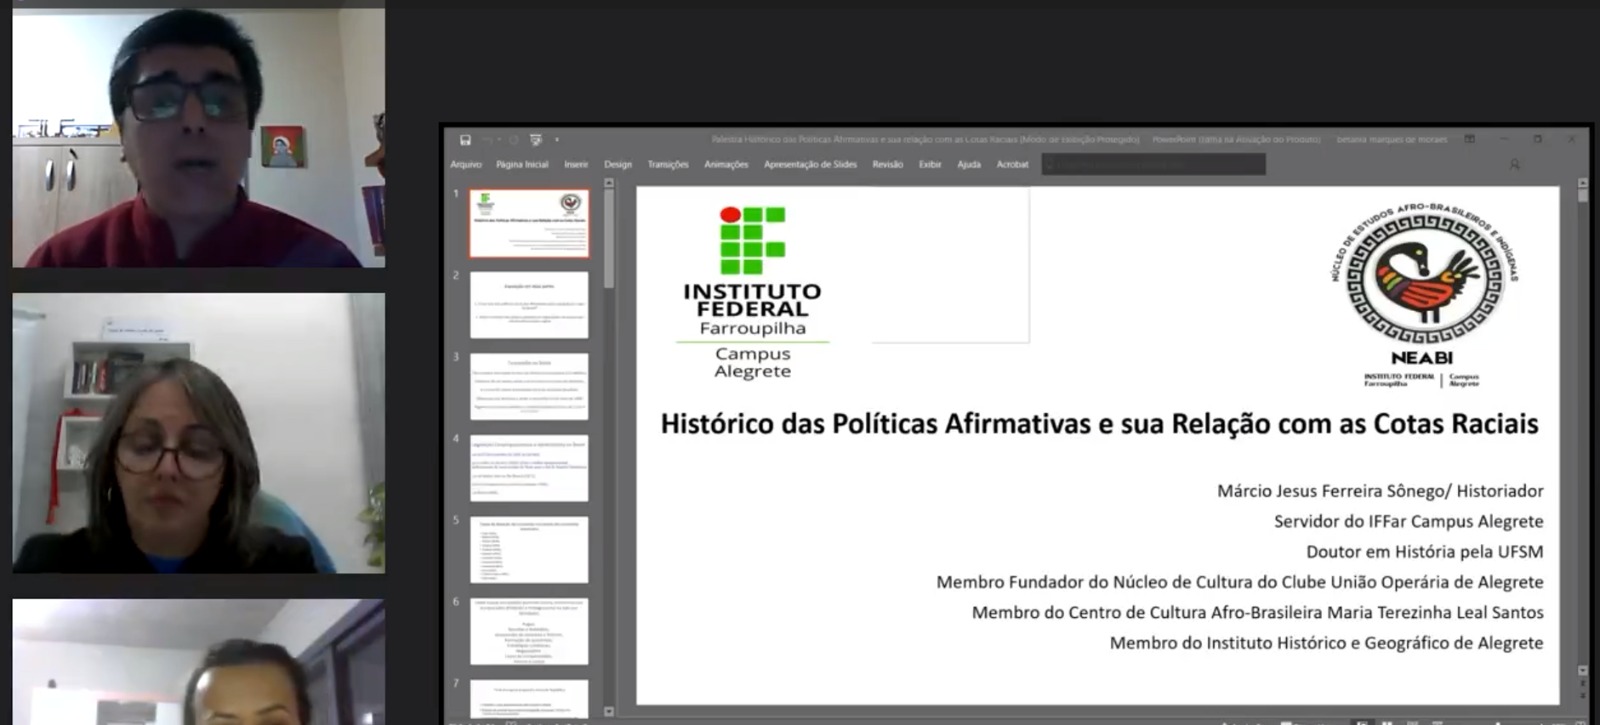1600x725 pixels.
Task: Click the NEABI logo on the slide
Action: [x=1422, y=295]
